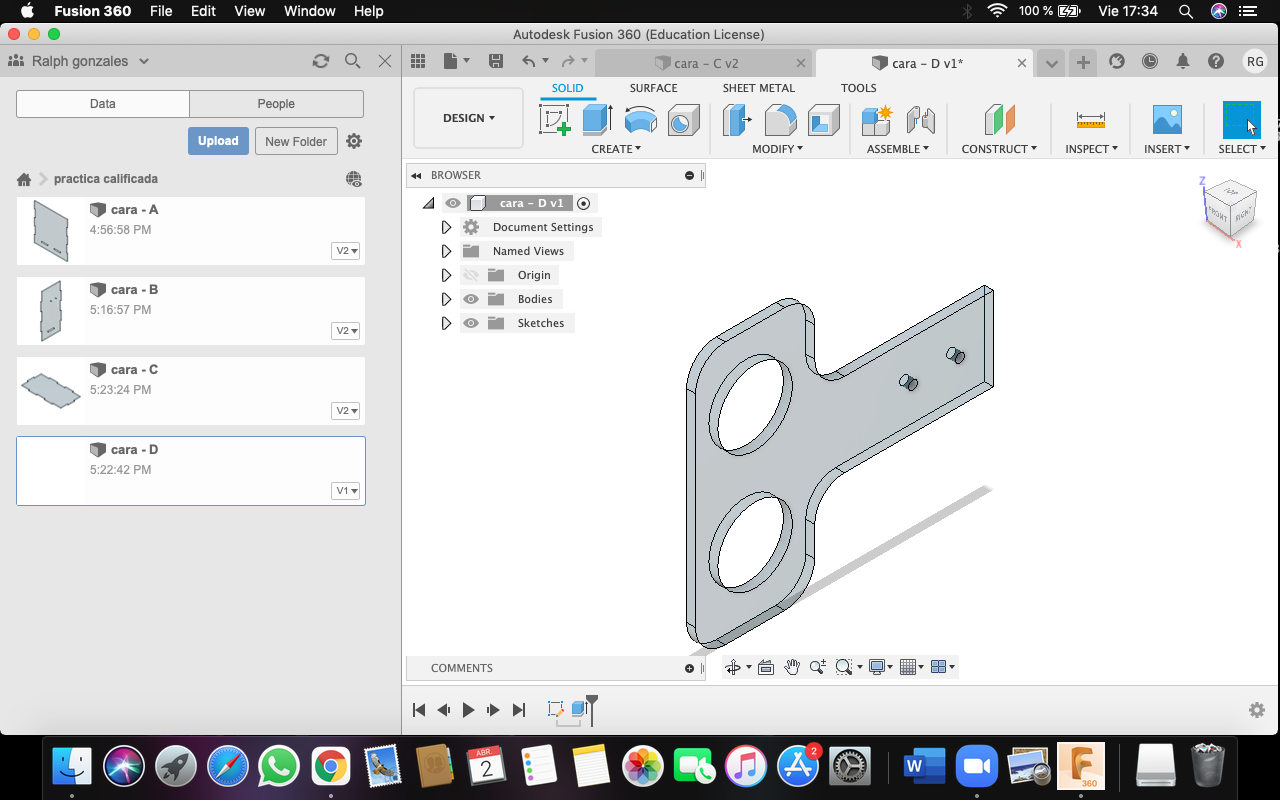Go to the data panel home
Screen dimensions: 1280x800
click(x=24, y=179)
